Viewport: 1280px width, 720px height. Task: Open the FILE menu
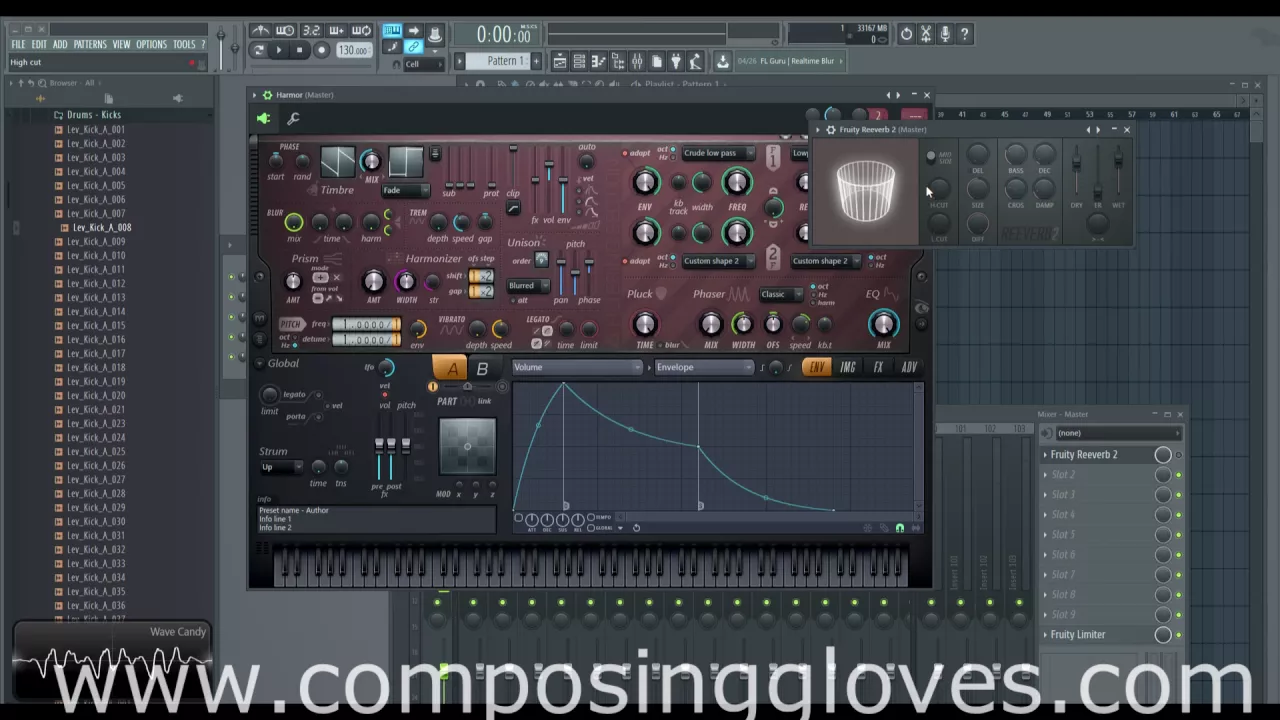[18, 44]
